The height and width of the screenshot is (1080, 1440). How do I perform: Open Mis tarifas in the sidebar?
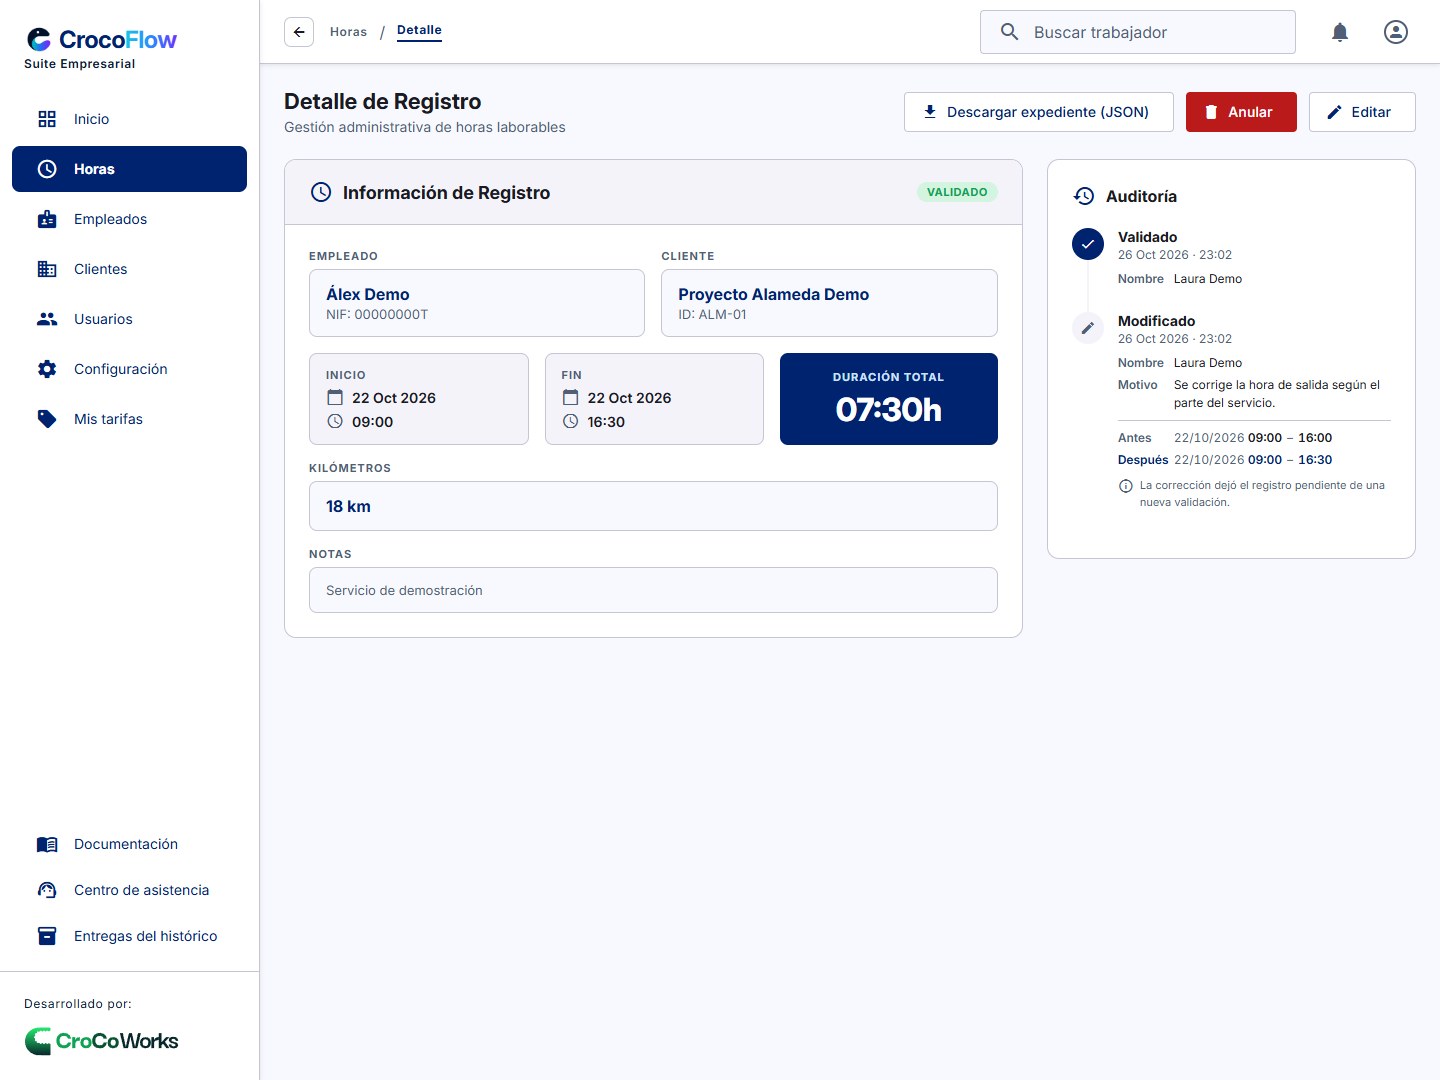[129, 419]
